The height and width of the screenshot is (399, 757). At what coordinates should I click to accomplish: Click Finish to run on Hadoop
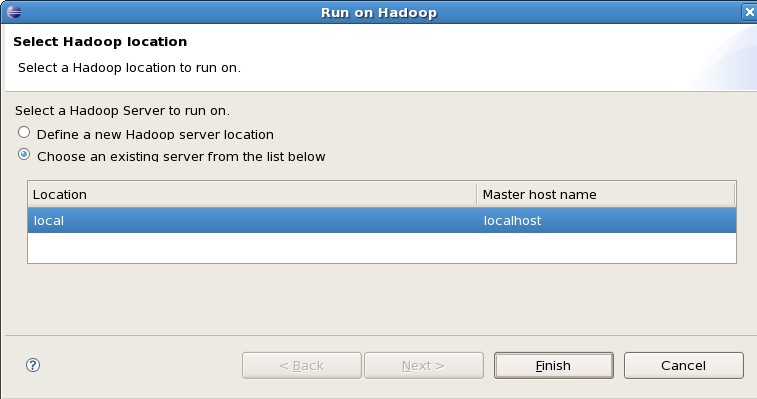click(x=553, y=366)
